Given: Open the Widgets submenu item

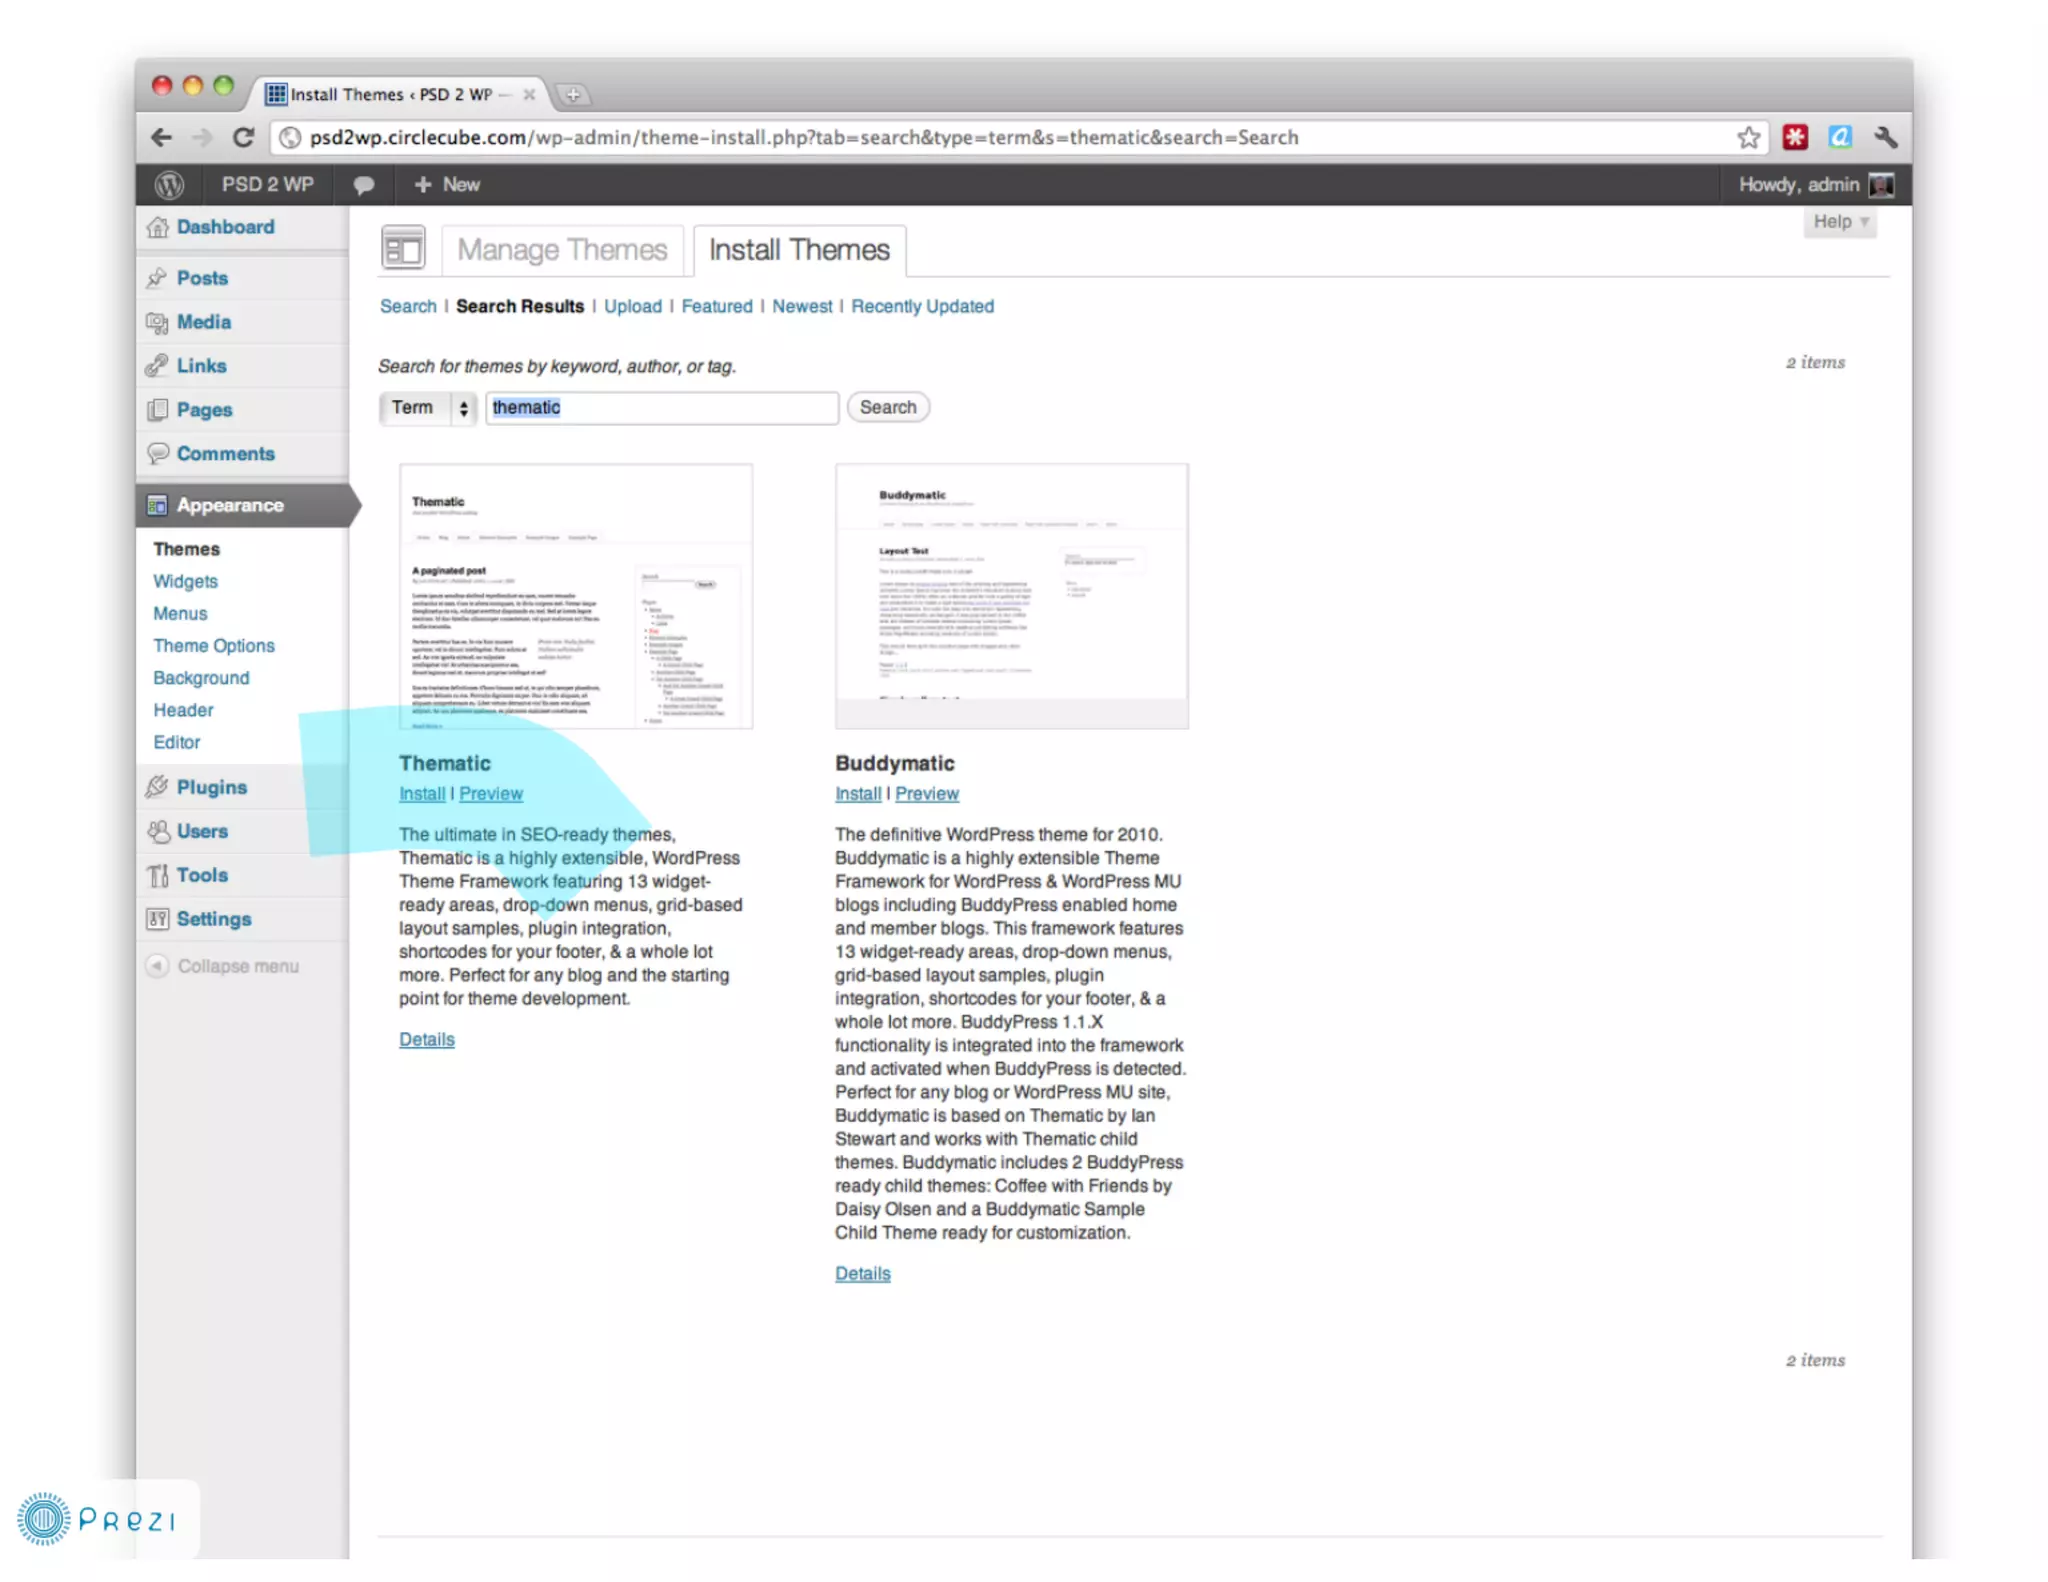Looking at the screenshot, I should [x=185, y=581].
